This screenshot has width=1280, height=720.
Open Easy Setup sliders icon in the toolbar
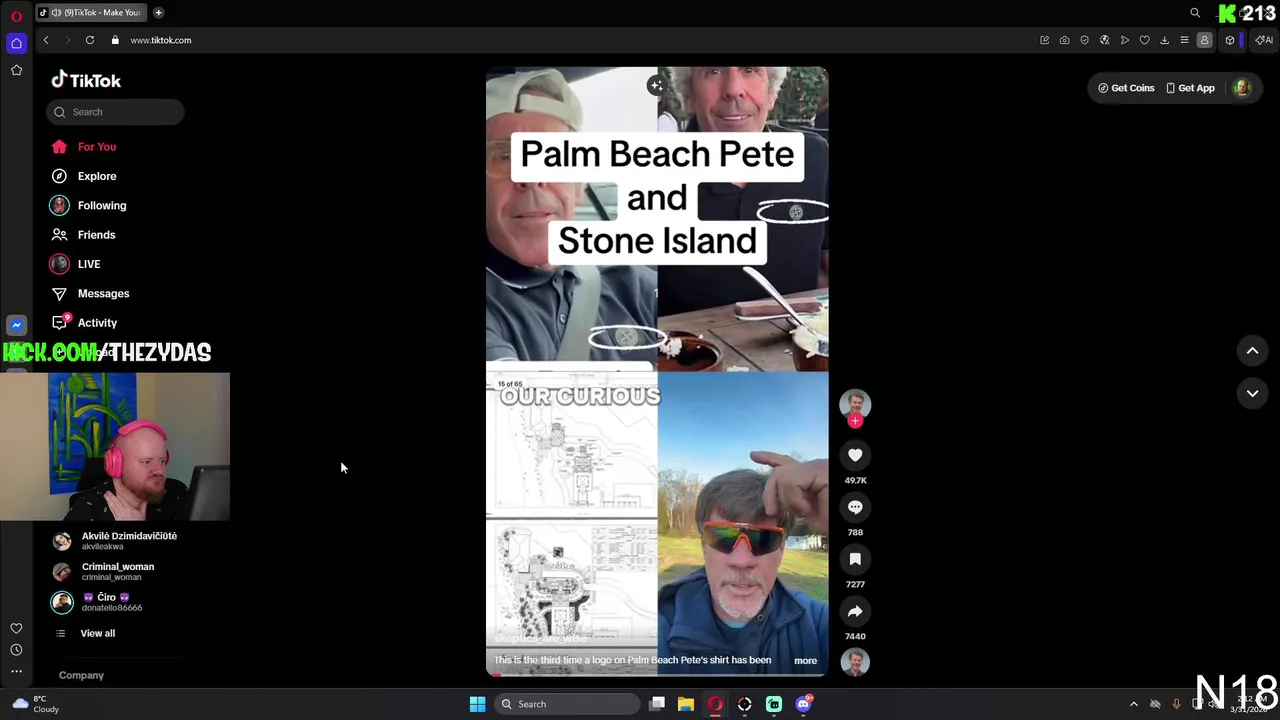pos(1184,40)
